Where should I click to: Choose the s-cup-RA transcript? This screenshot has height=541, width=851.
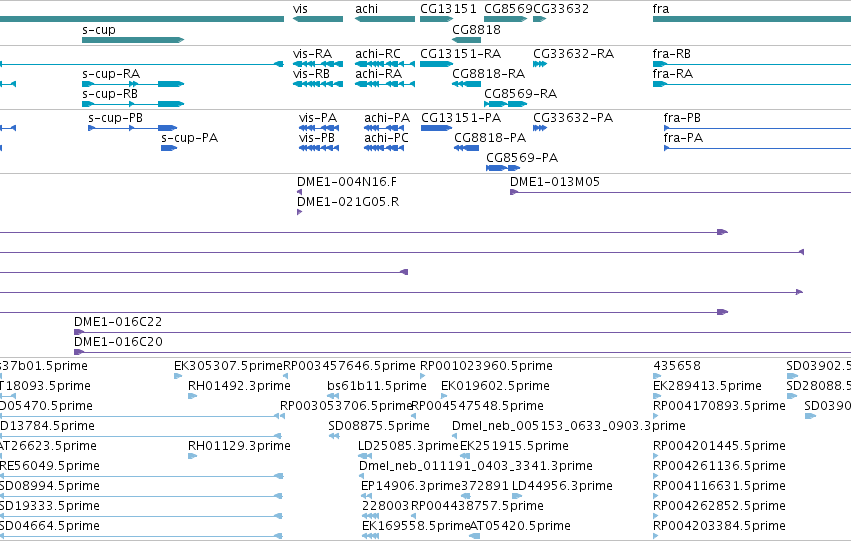(x=133, y=84)
